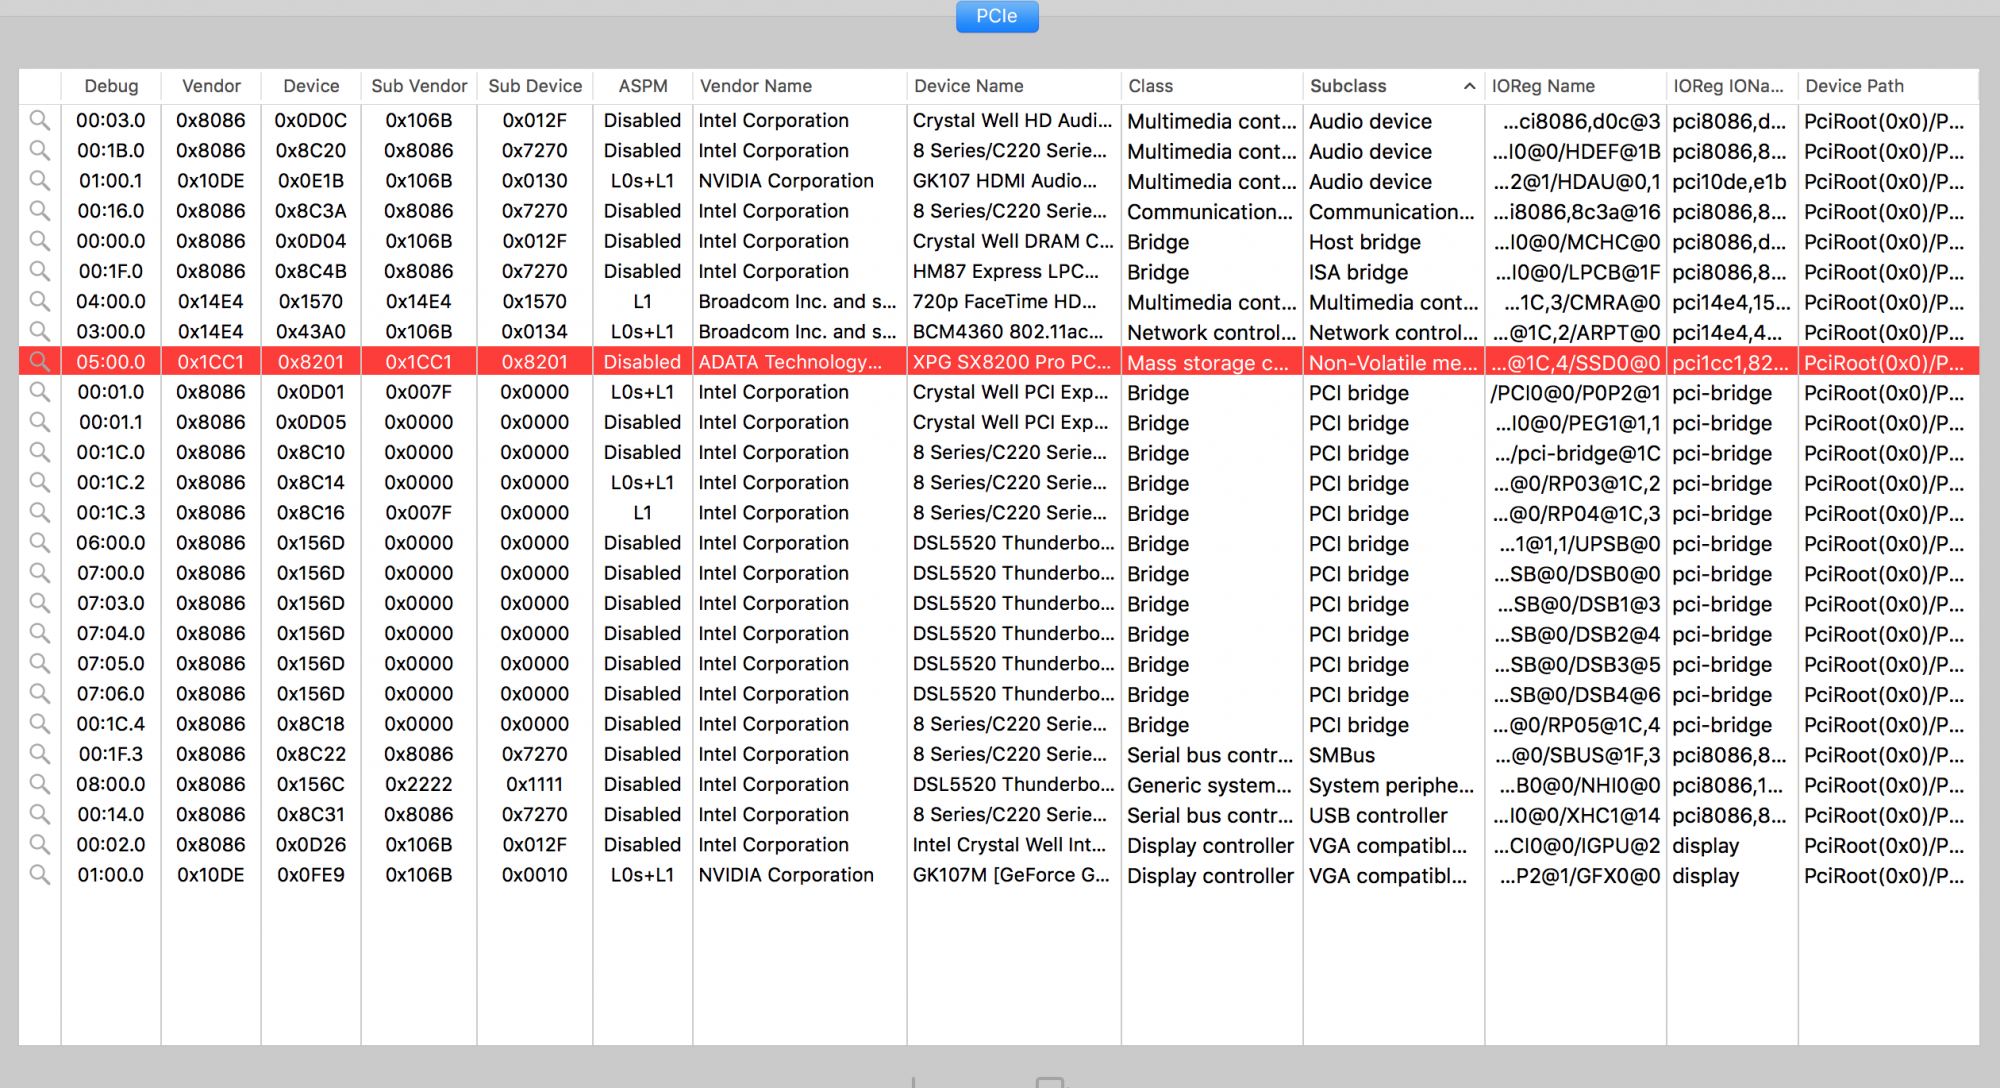
Task: Click magnifier icon for device 00:03.0
Action: click(x=39, y=120)
